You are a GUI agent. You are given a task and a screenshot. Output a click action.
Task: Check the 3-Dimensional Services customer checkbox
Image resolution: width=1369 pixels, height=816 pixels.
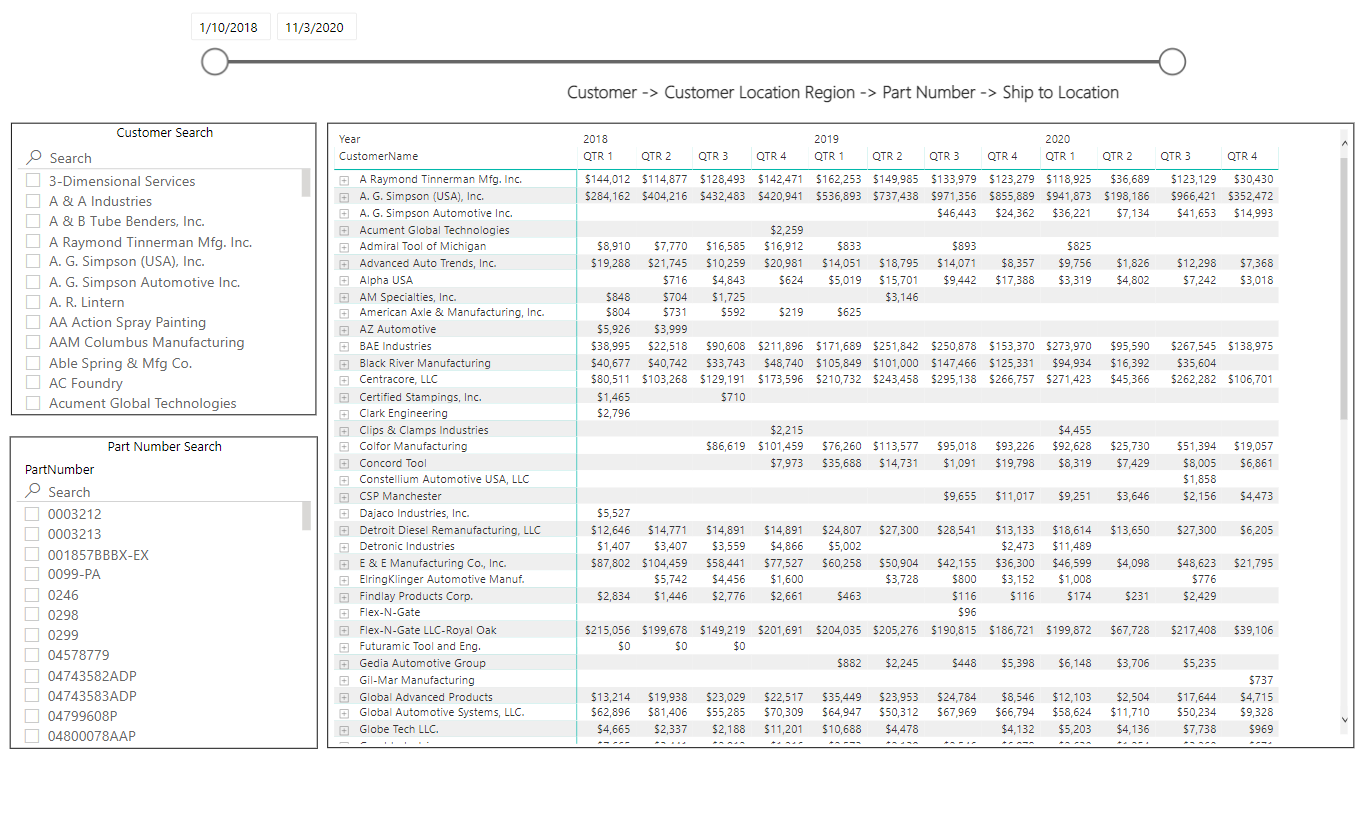click(33, 181)
